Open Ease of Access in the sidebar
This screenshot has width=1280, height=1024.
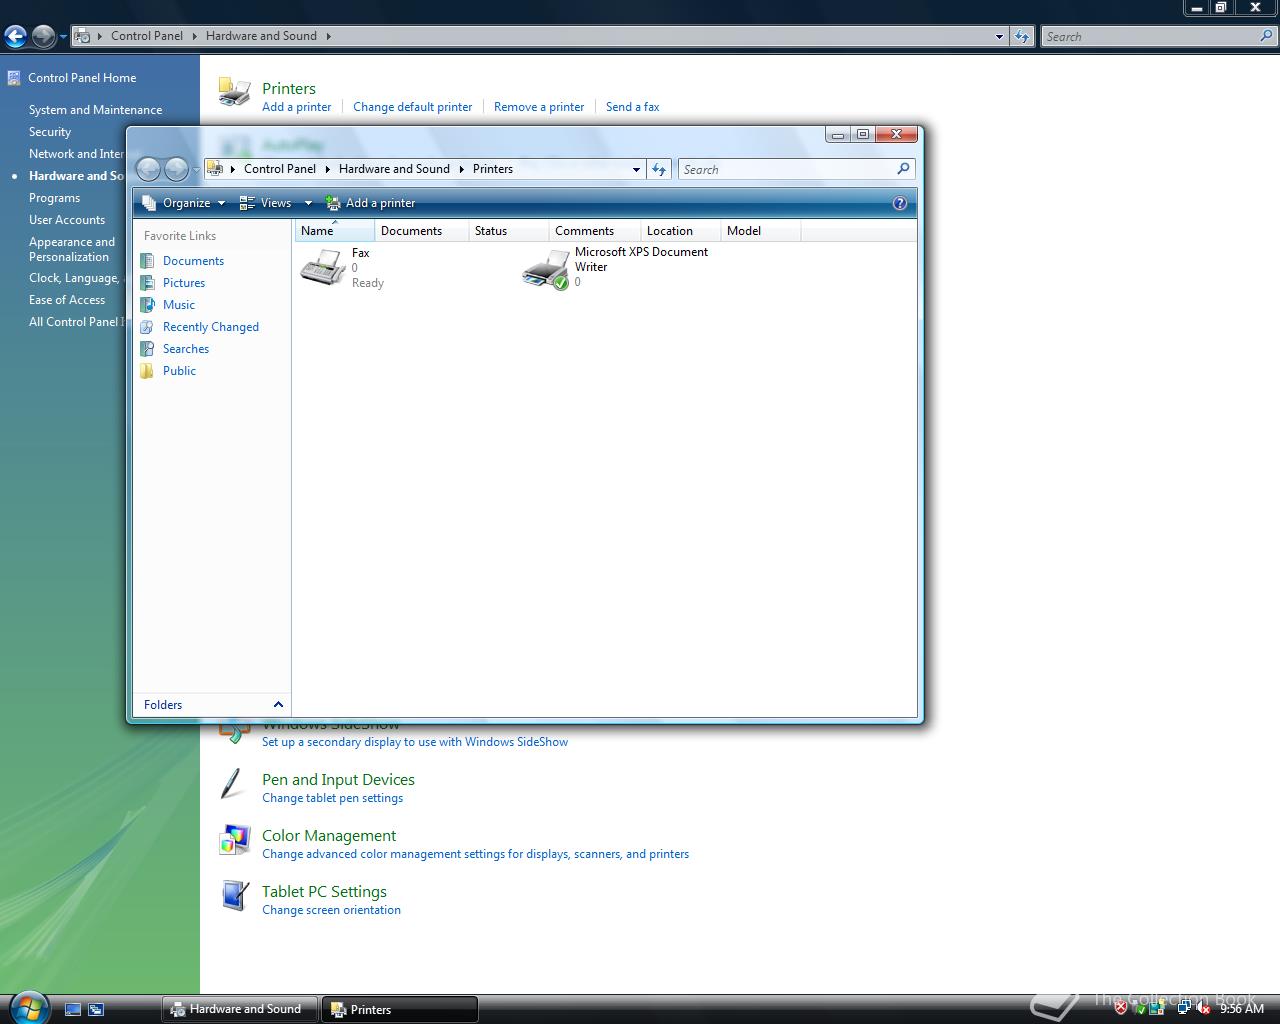pyautogui.click(x=67, y=300)
